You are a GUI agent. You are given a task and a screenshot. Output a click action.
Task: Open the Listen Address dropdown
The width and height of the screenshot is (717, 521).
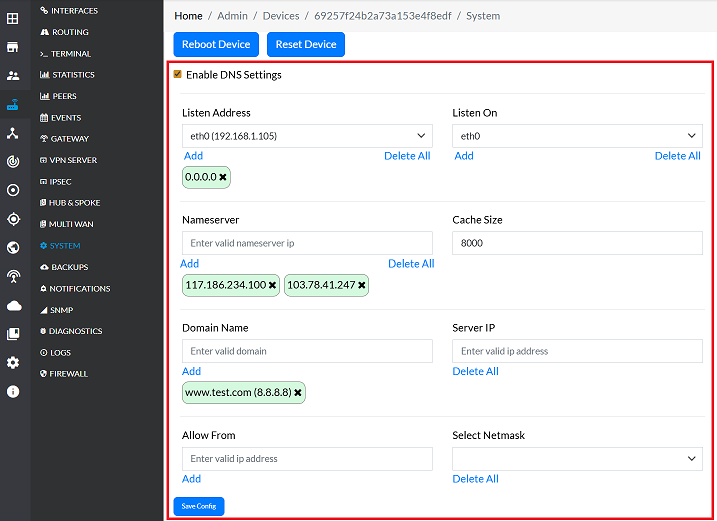pyautogui.click(x=307, y=136)
